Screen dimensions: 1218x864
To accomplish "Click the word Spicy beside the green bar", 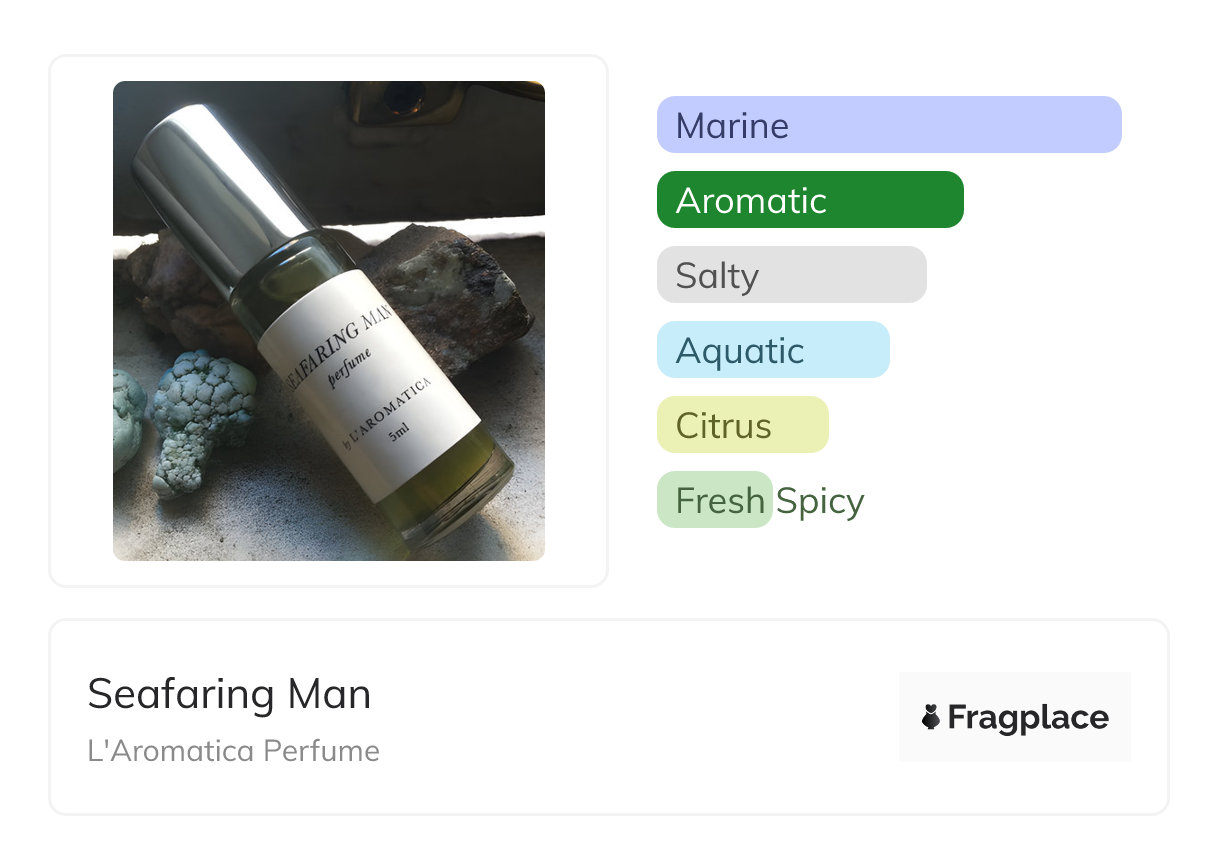I will click(820, 501).
